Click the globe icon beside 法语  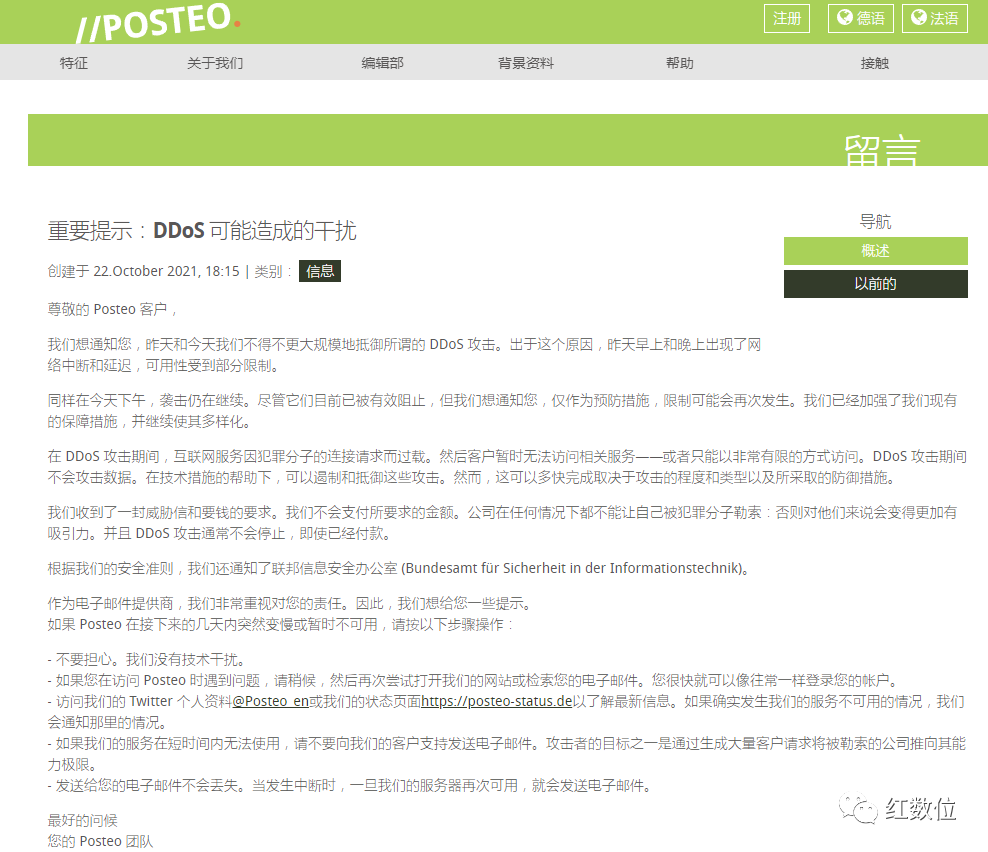click(x=919, y=18)
